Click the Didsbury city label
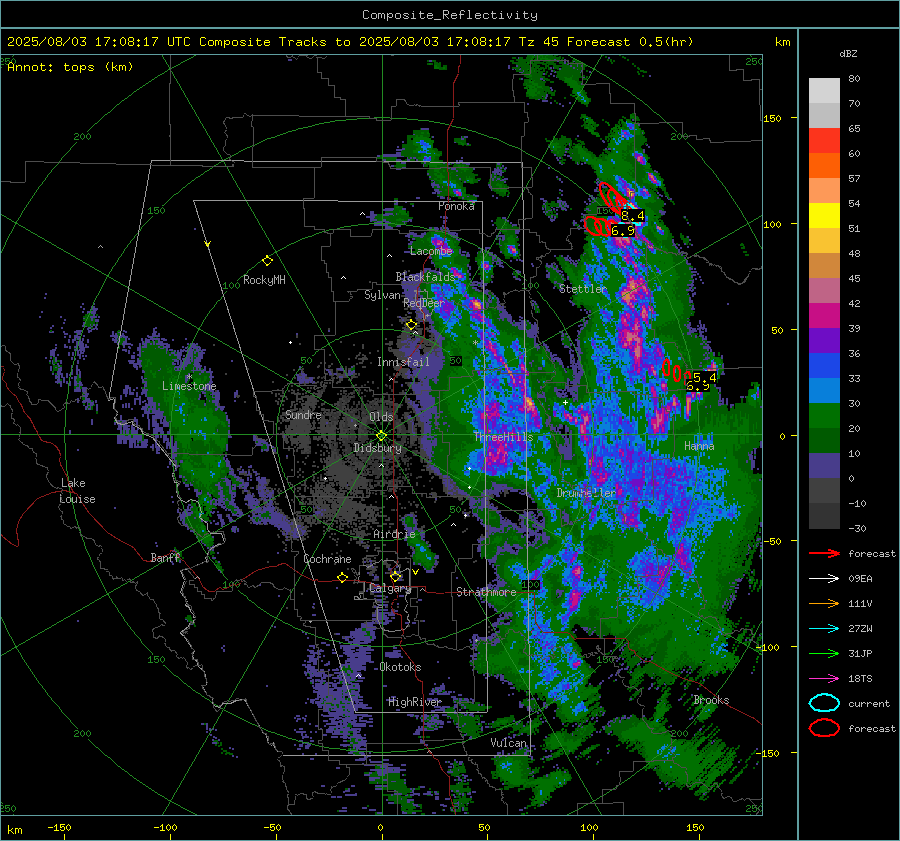Image resolution: width=900 pixels, height=841 pixels. [377, 448]
